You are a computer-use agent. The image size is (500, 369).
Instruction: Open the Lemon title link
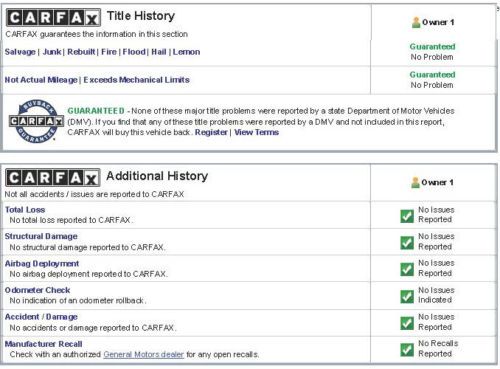[186, 52]
